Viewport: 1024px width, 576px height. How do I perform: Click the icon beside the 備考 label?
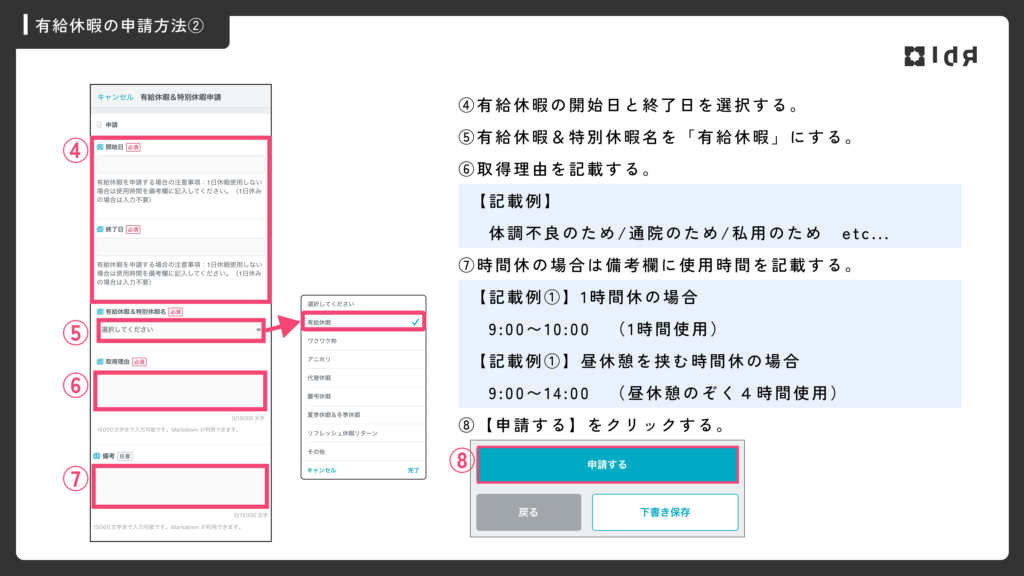(98, 455)
